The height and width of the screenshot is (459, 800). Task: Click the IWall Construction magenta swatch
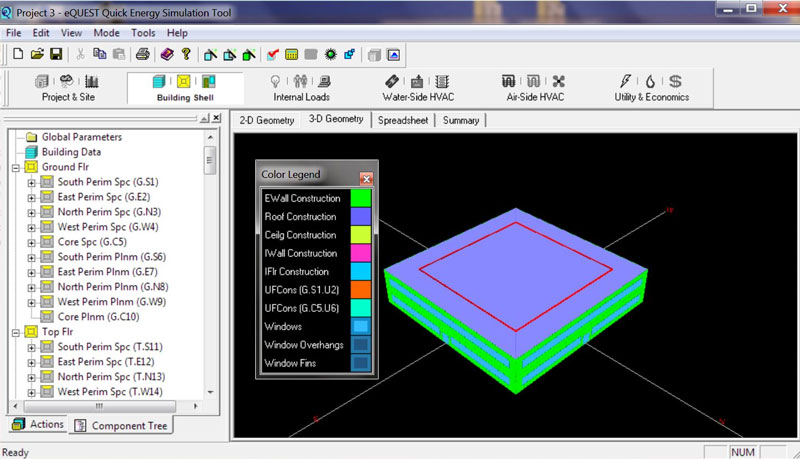coord(361,253)
